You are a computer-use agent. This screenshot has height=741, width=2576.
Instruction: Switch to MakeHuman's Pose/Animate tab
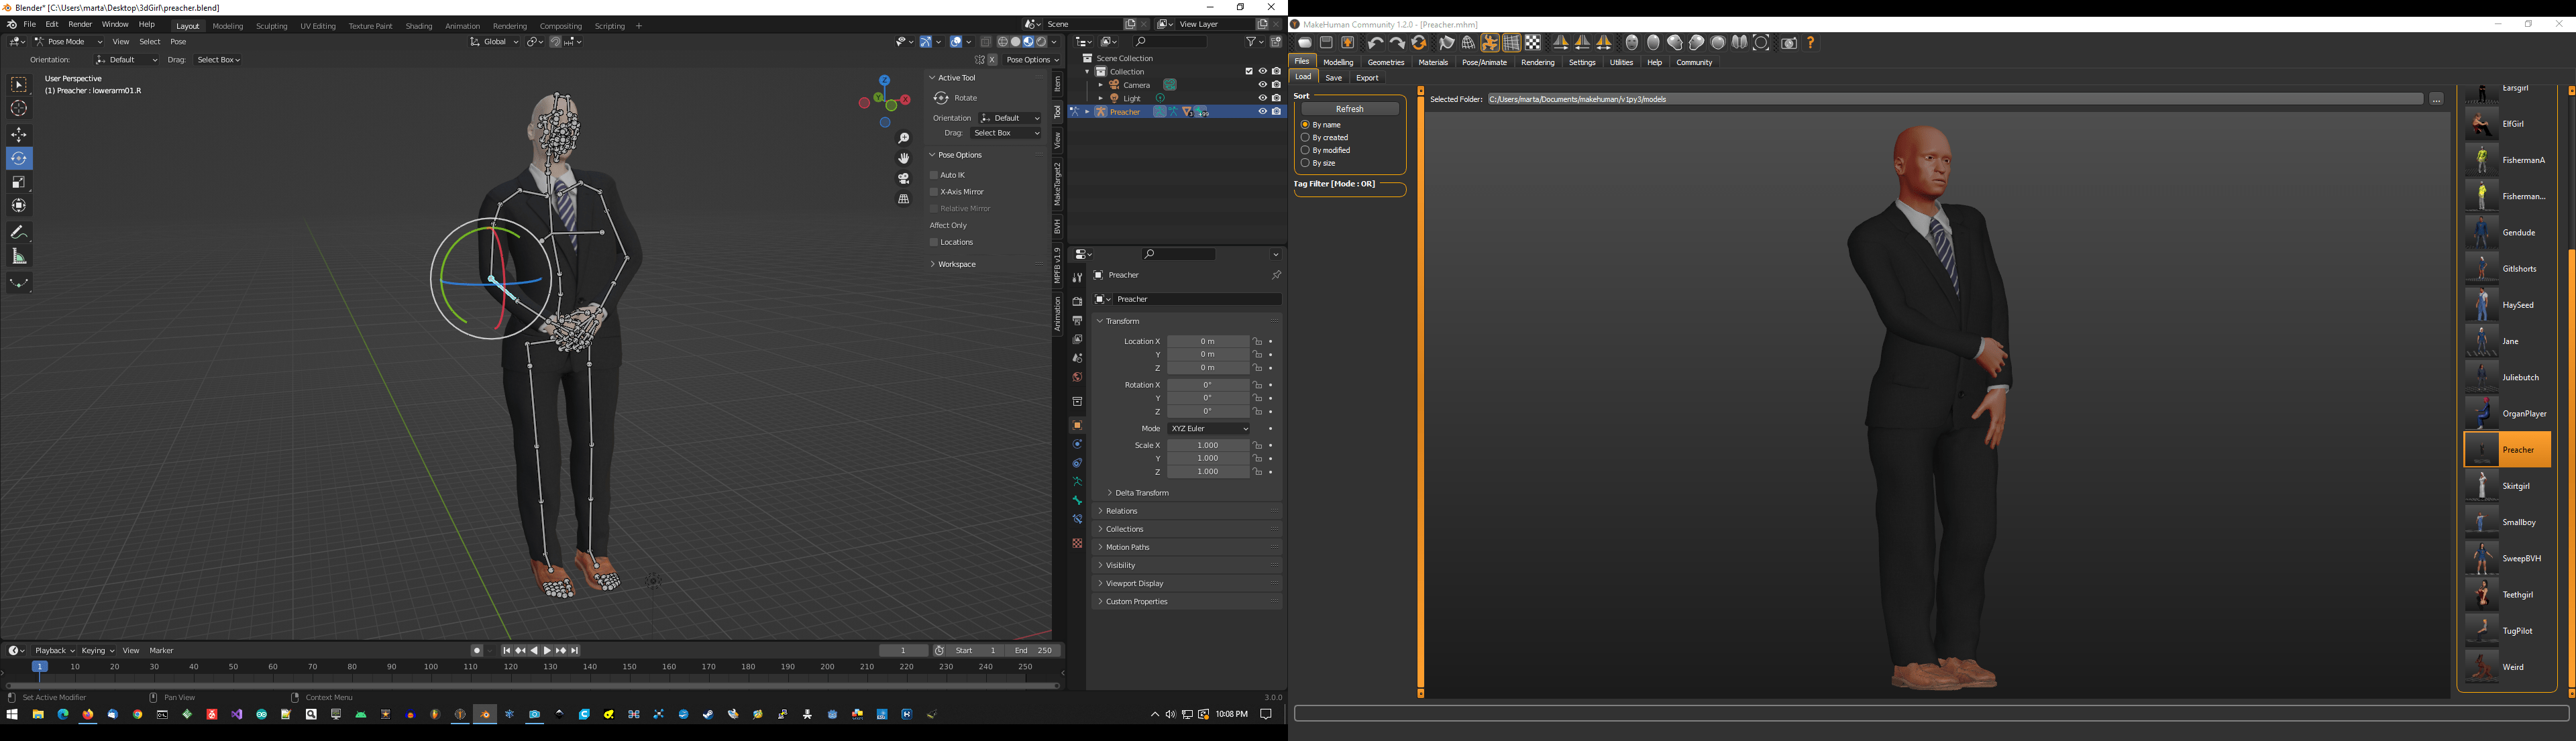click(x=1484, y=61)
